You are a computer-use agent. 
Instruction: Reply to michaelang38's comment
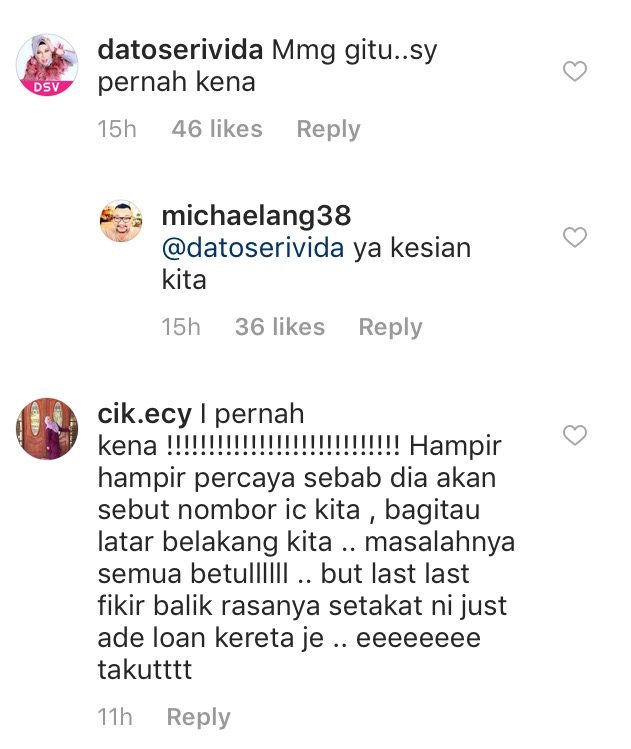tap(390, 328)
